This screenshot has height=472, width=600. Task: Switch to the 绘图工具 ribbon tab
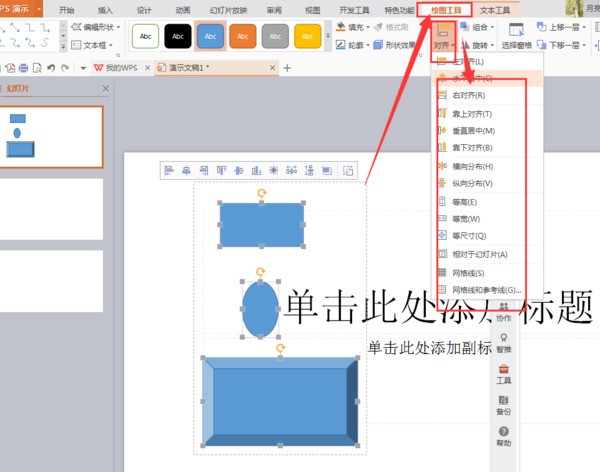(x=446, y=9)
